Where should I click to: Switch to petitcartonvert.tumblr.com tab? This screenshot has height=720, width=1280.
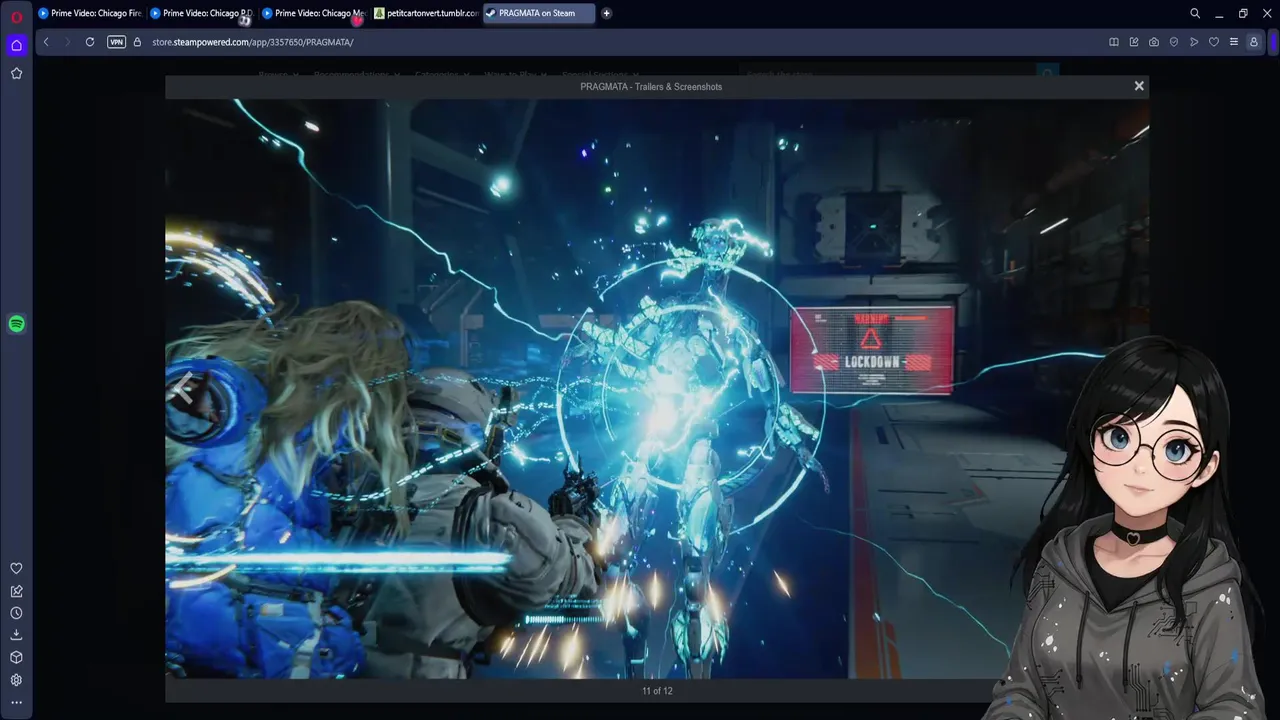click(426, 13)
